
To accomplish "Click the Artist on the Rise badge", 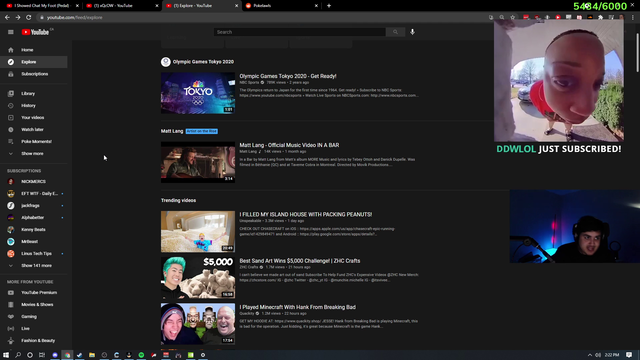I will [202, 131].
